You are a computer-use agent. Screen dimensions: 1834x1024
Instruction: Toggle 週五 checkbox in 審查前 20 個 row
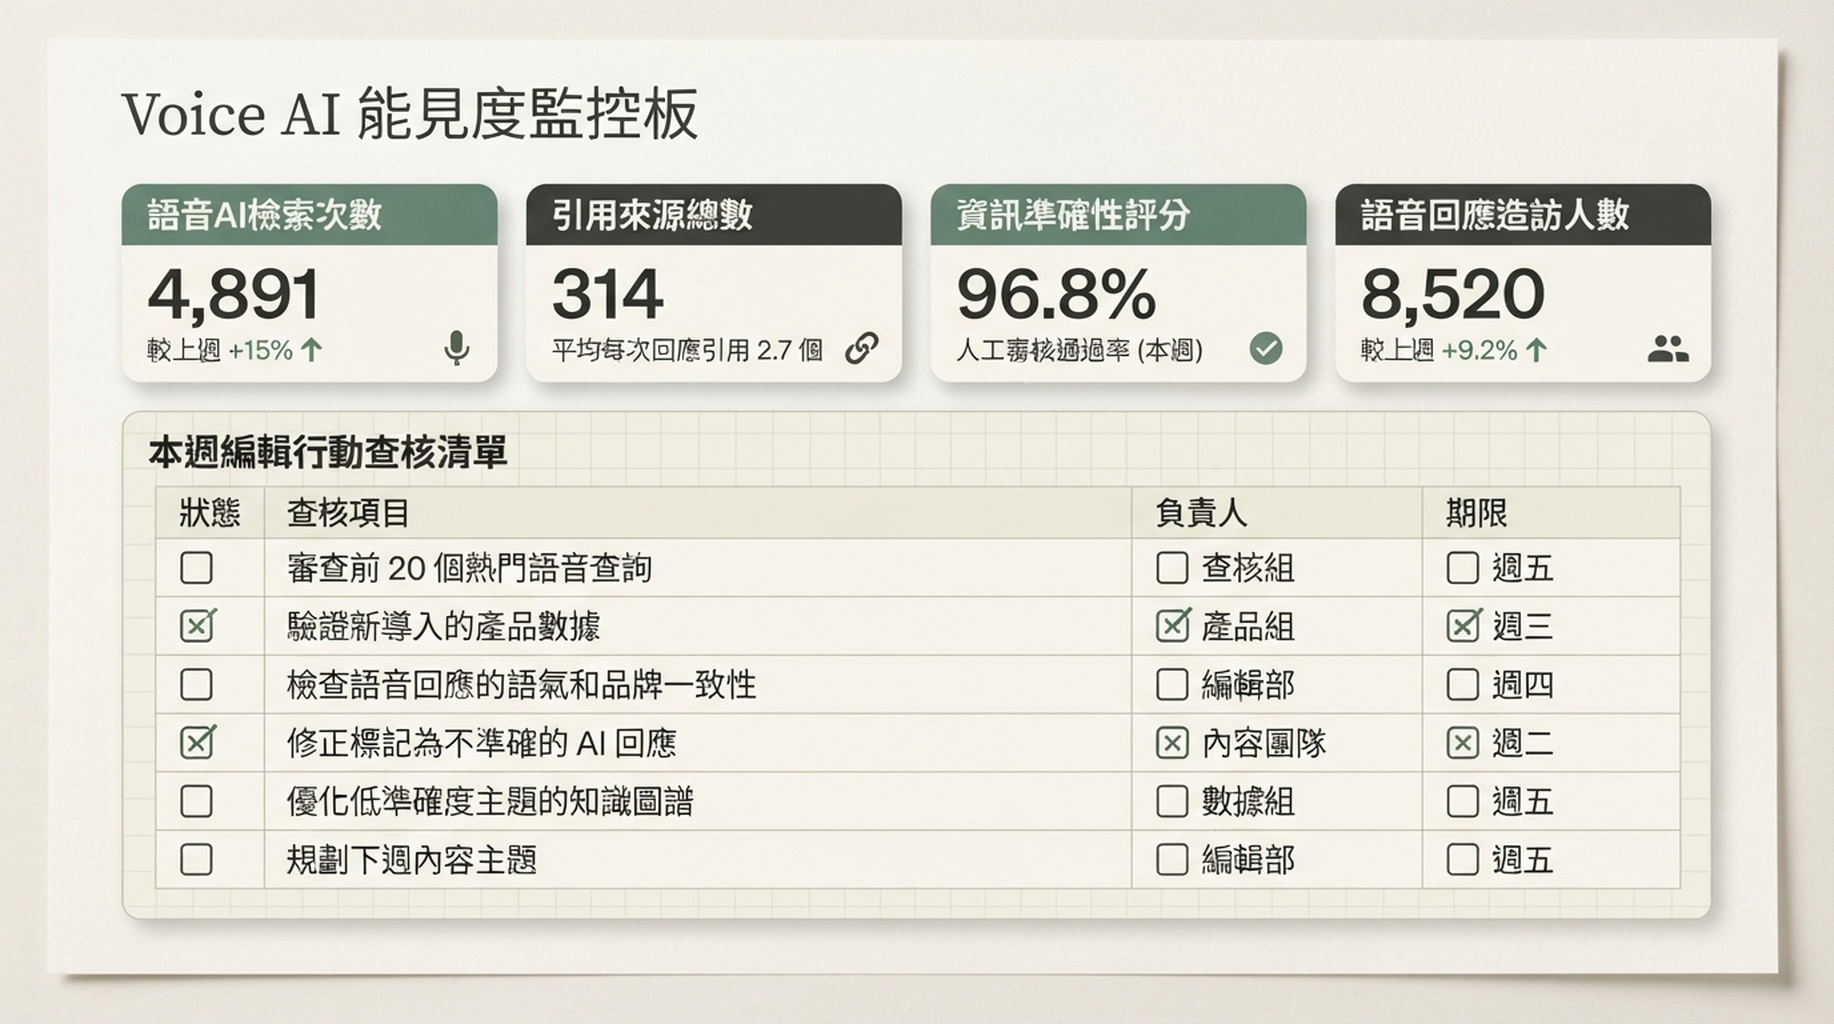(1463, 568)
